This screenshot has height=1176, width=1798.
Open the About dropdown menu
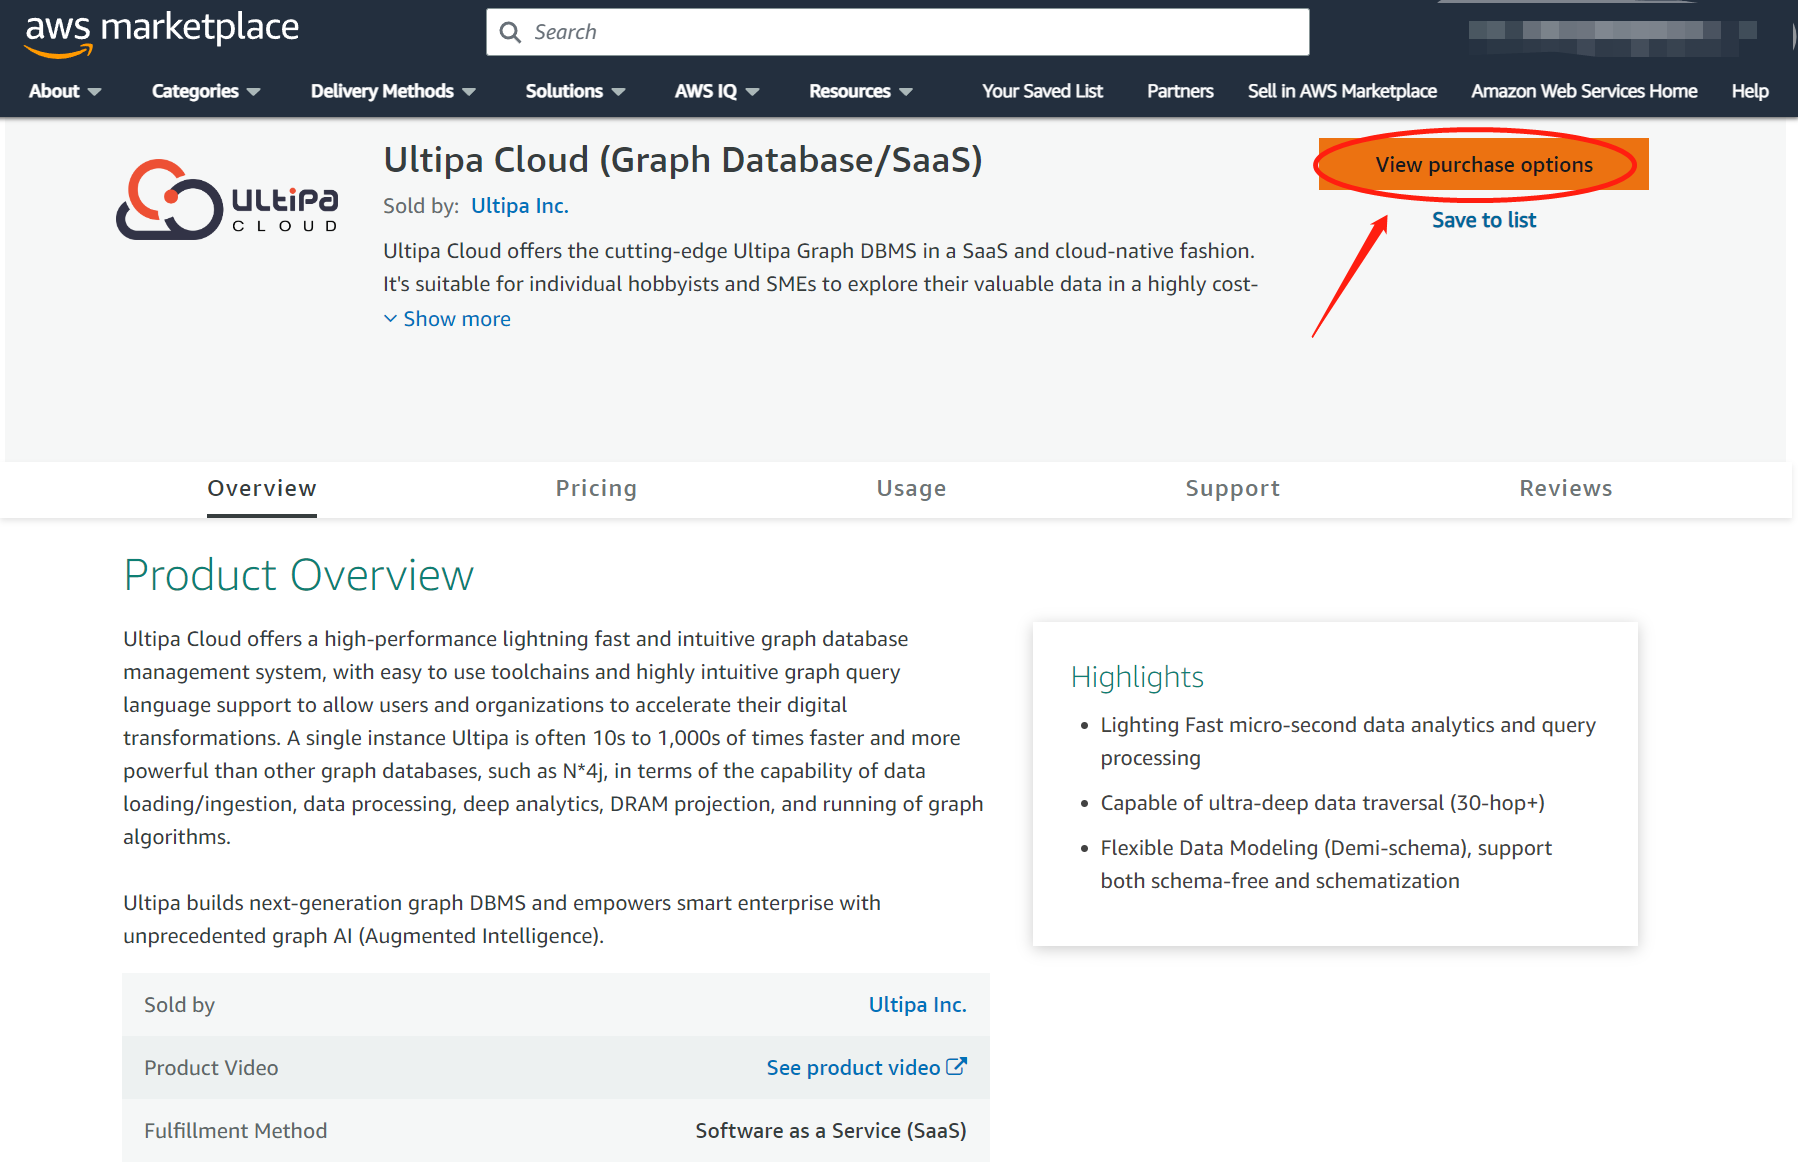tap(65, 91)
